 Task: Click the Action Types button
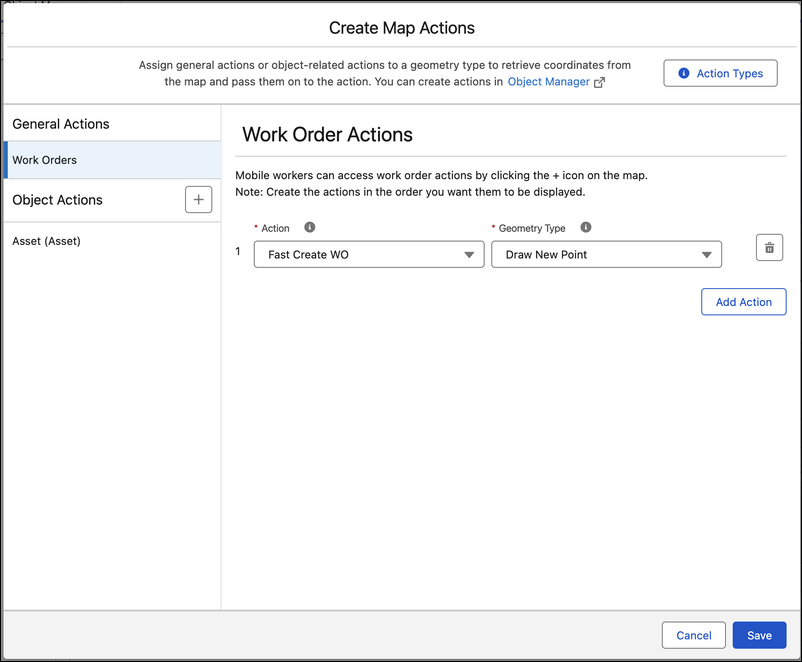pyautogui.click(x=720, y=73)
